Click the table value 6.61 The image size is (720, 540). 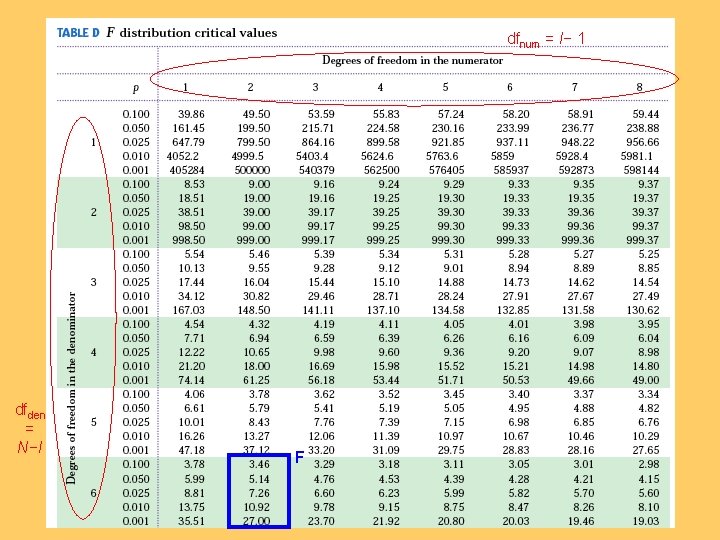tap(194, 408)
